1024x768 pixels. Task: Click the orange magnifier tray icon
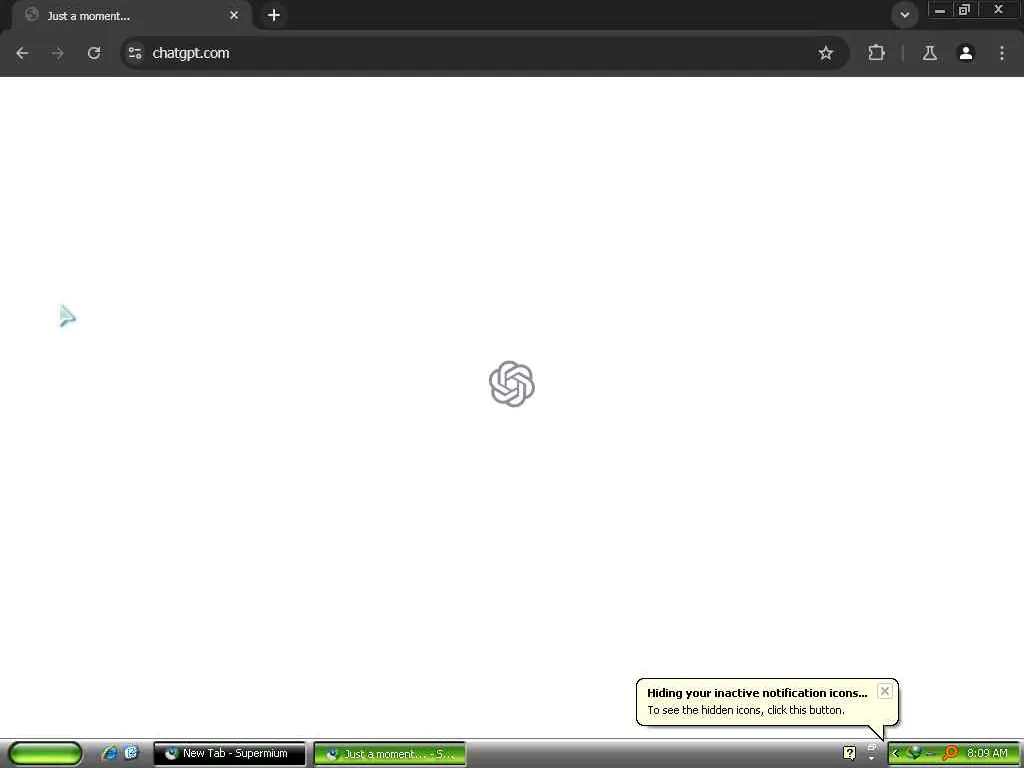(950, 753)
